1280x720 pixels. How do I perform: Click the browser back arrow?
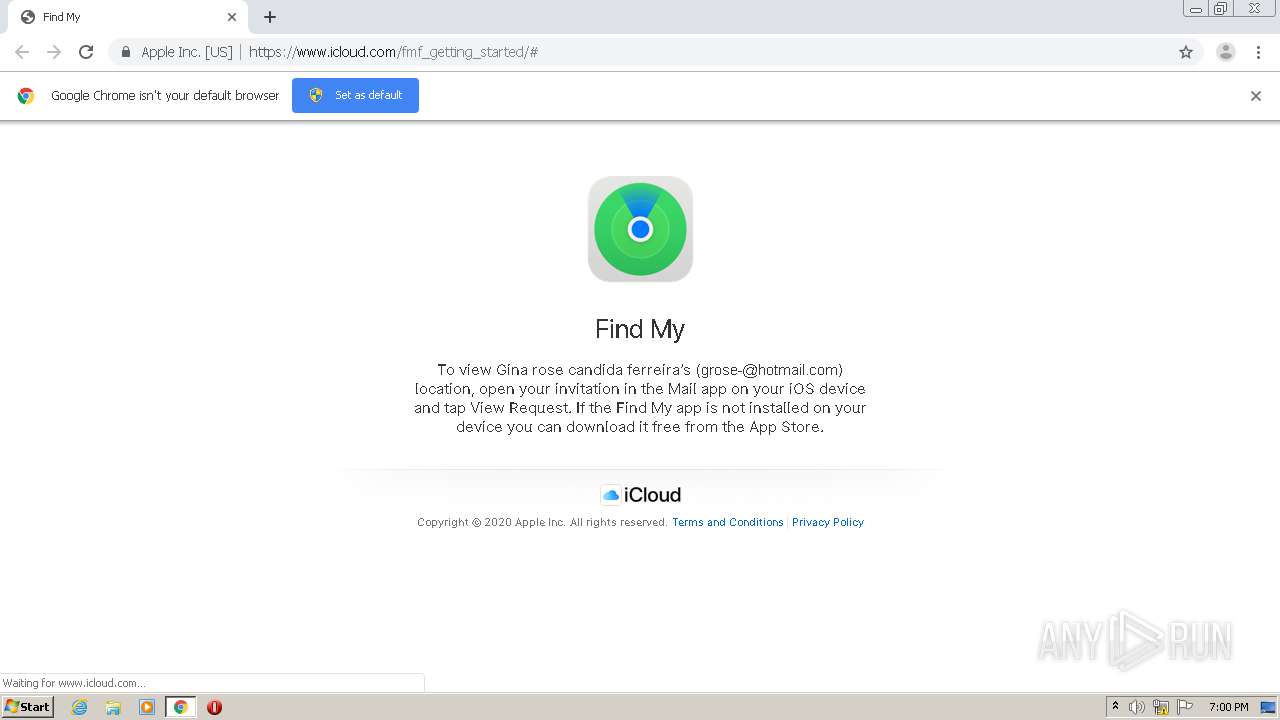22,52
